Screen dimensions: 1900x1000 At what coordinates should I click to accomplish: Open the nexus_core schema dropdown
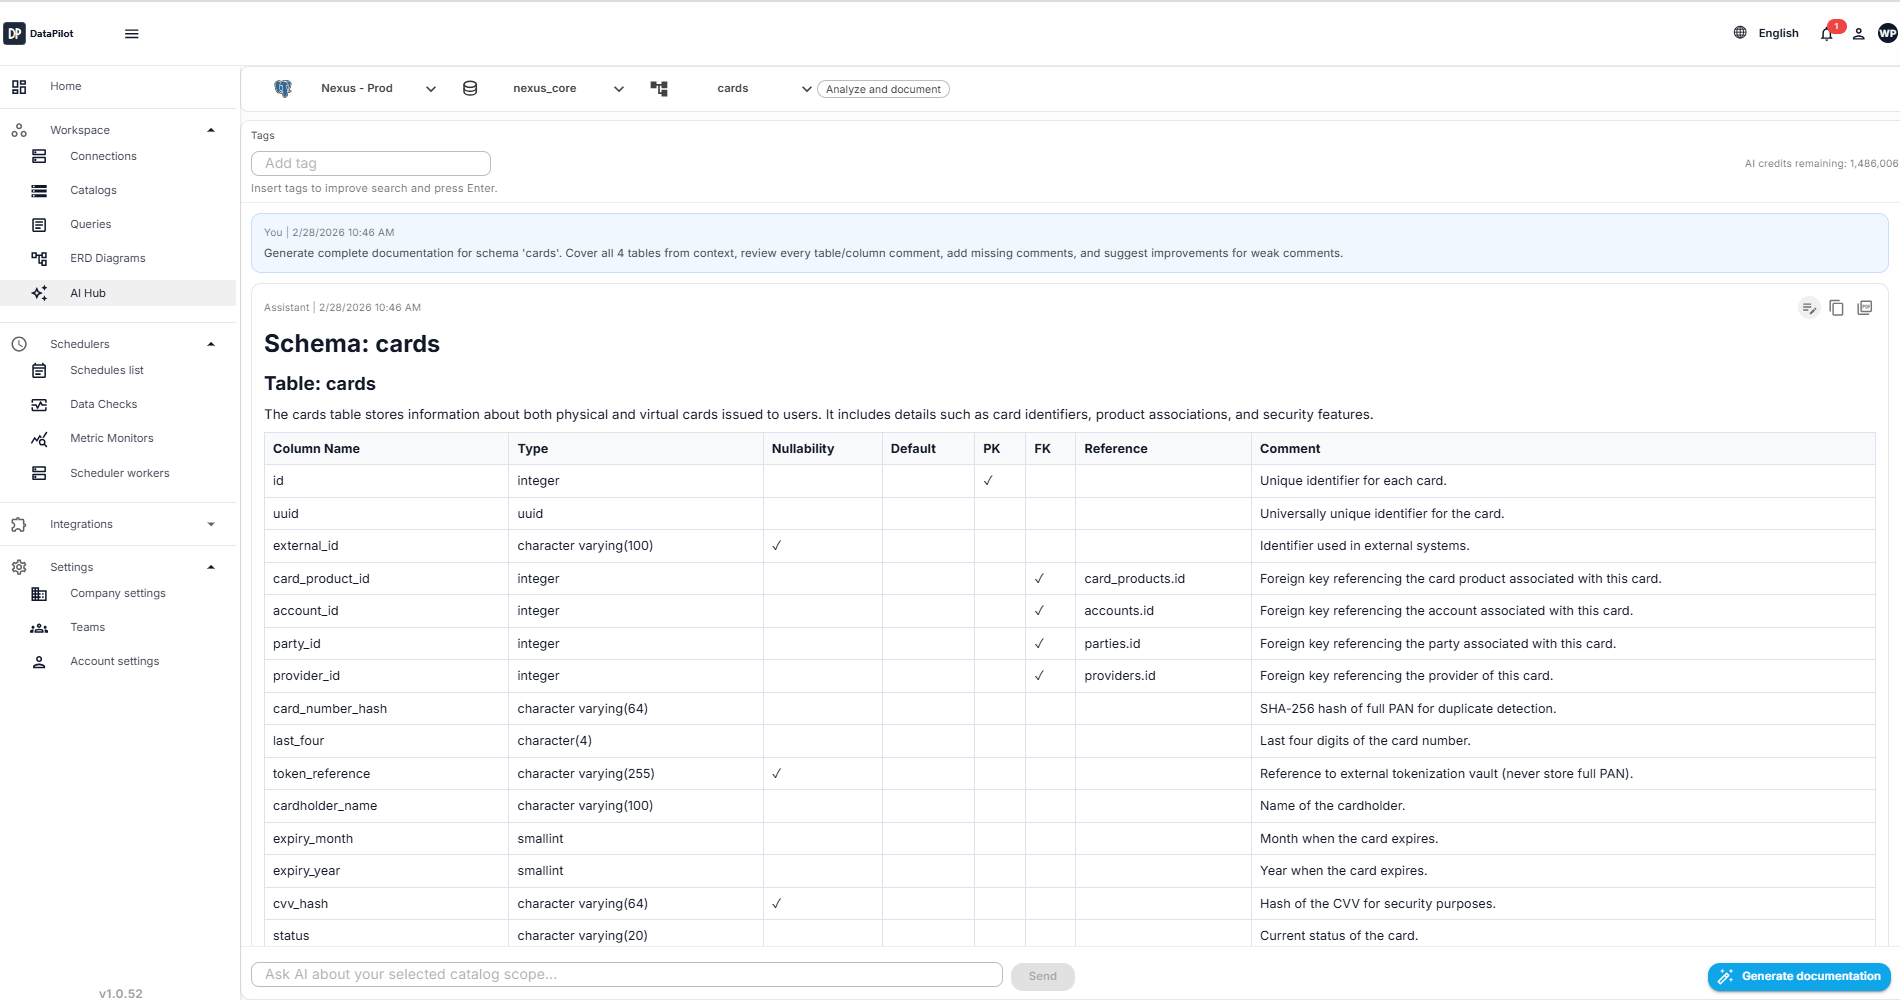coord(618,88)
